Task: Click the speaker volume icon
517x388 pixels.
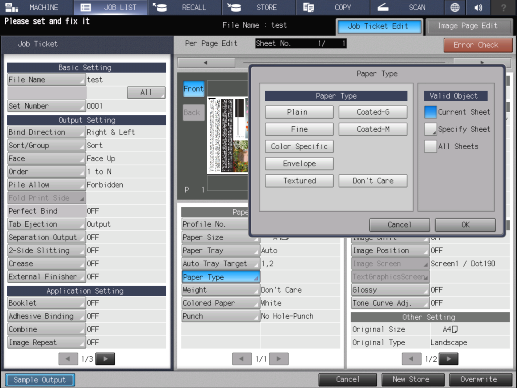Action: click(x=479, y=7)
